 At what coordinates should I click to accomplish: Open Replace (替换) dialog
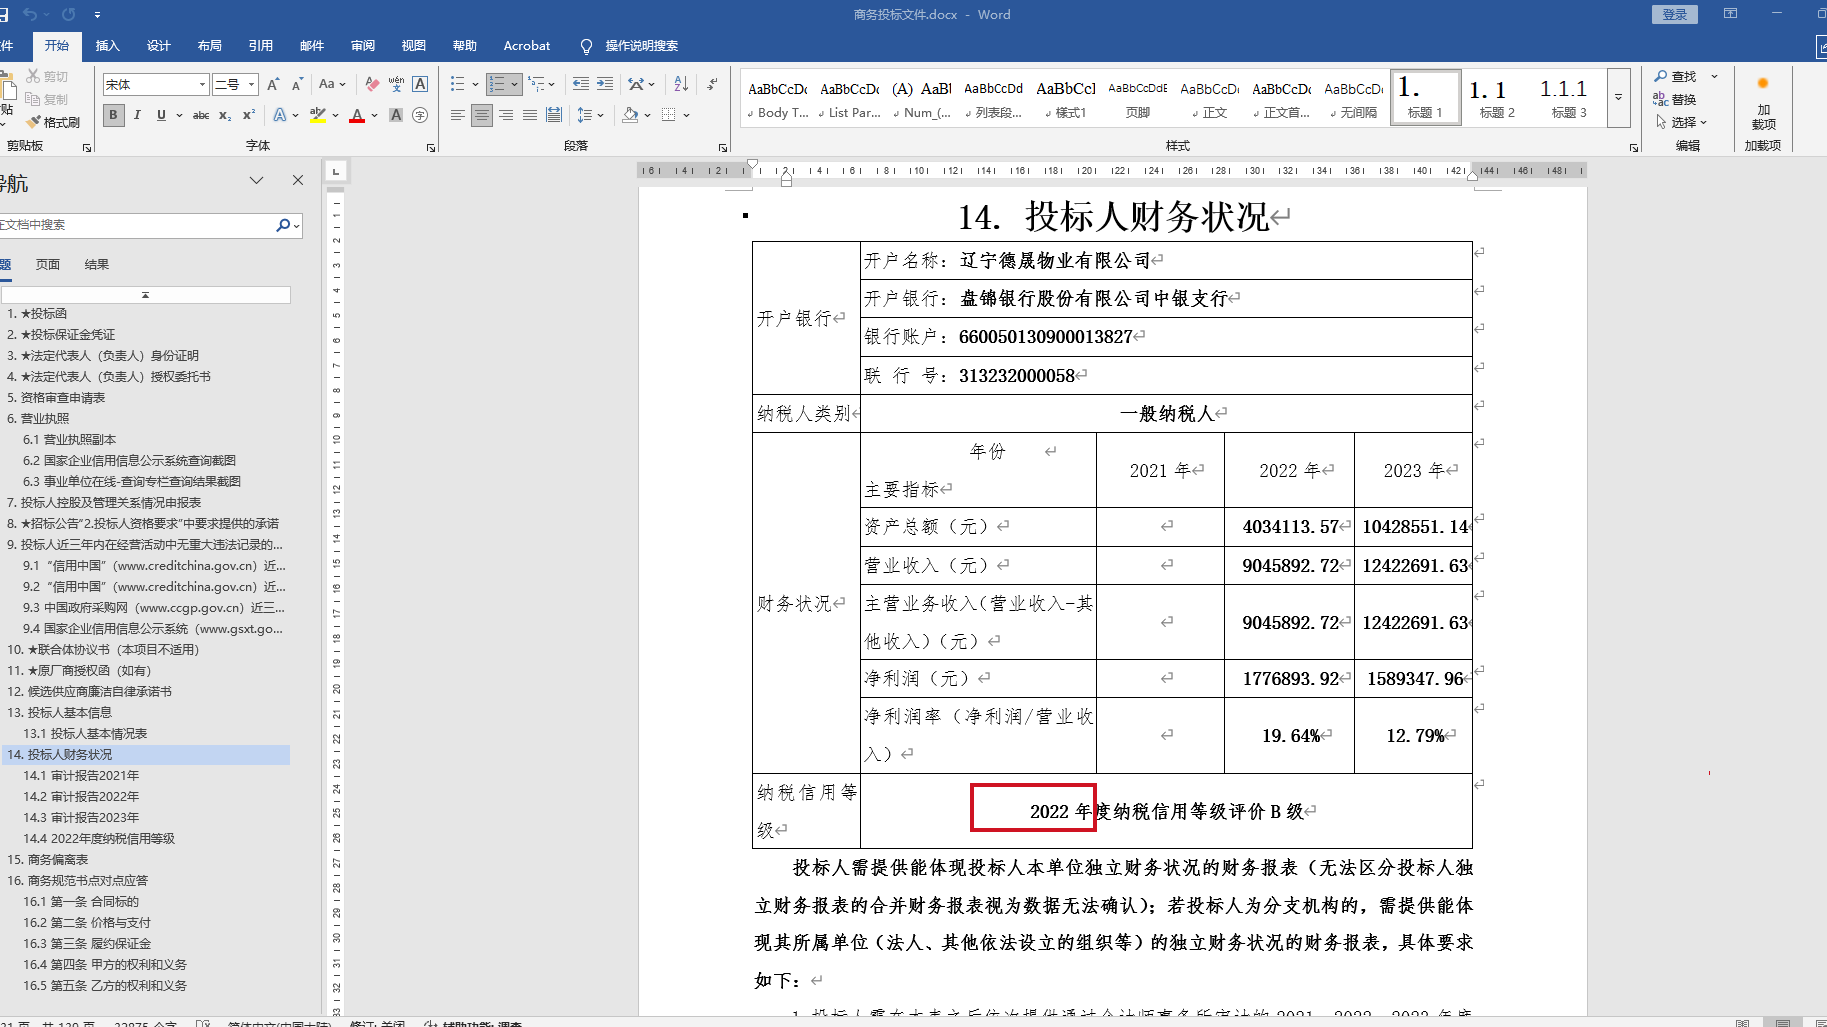tap(1676, 99)
